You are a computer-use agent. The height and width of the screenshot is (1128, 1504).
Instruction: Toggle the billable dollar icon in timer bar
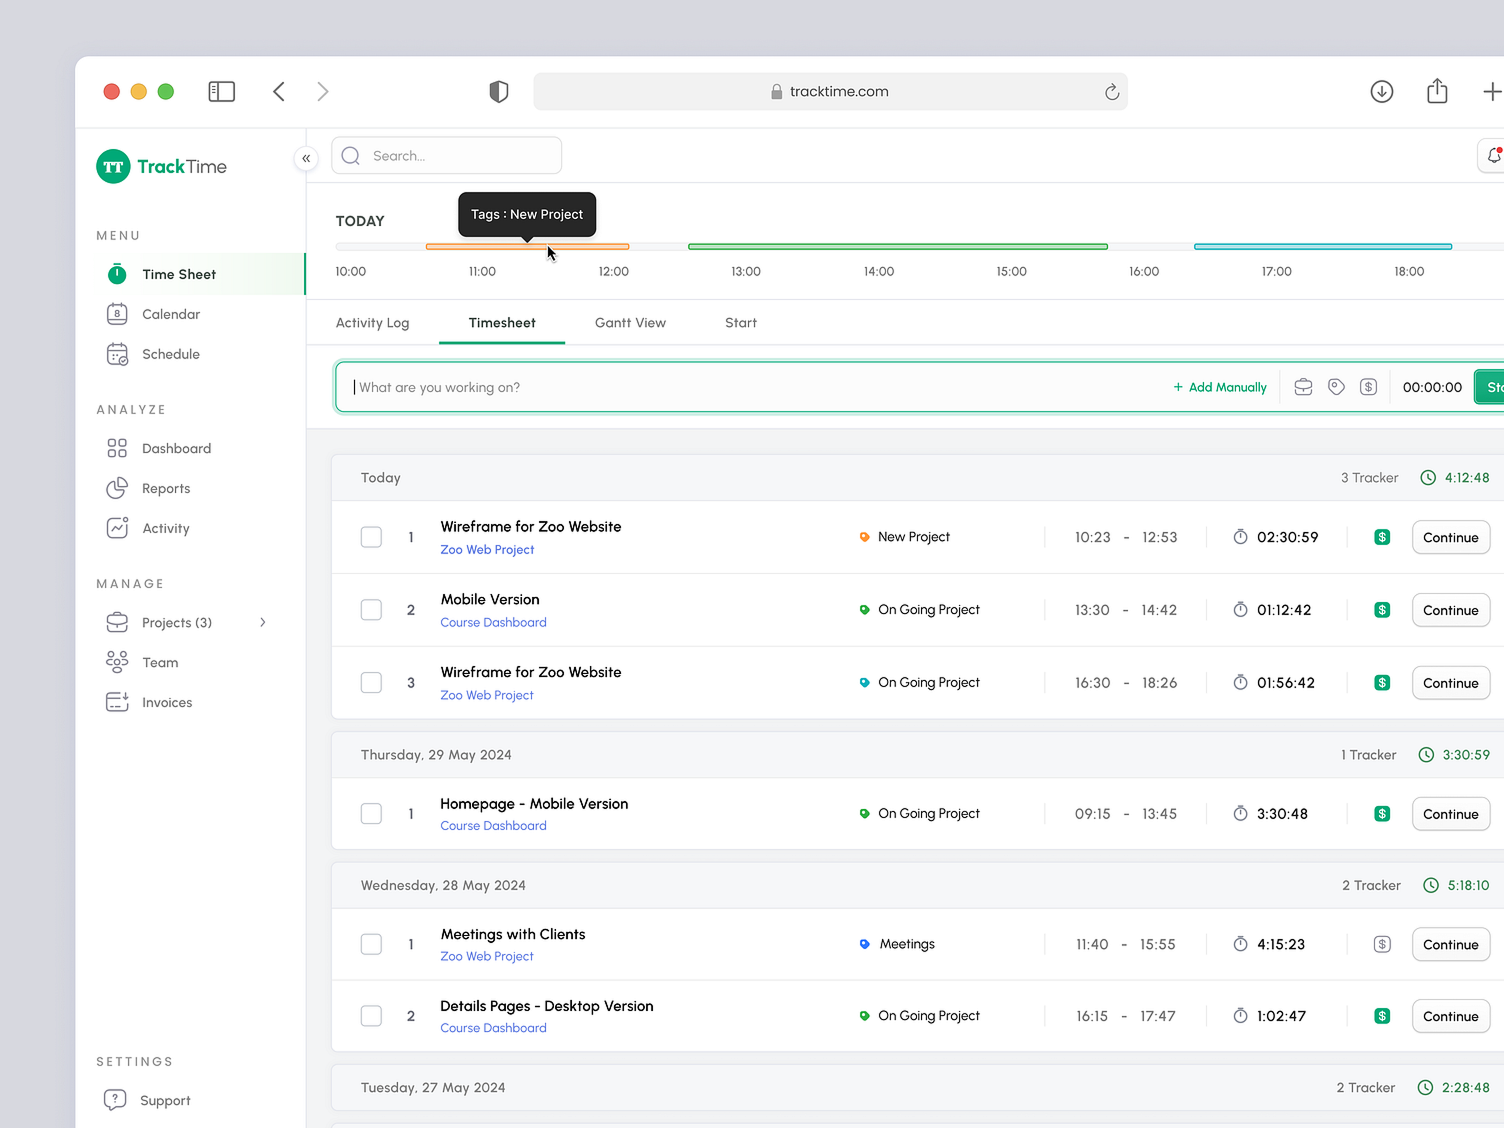tap(1369, 387)
